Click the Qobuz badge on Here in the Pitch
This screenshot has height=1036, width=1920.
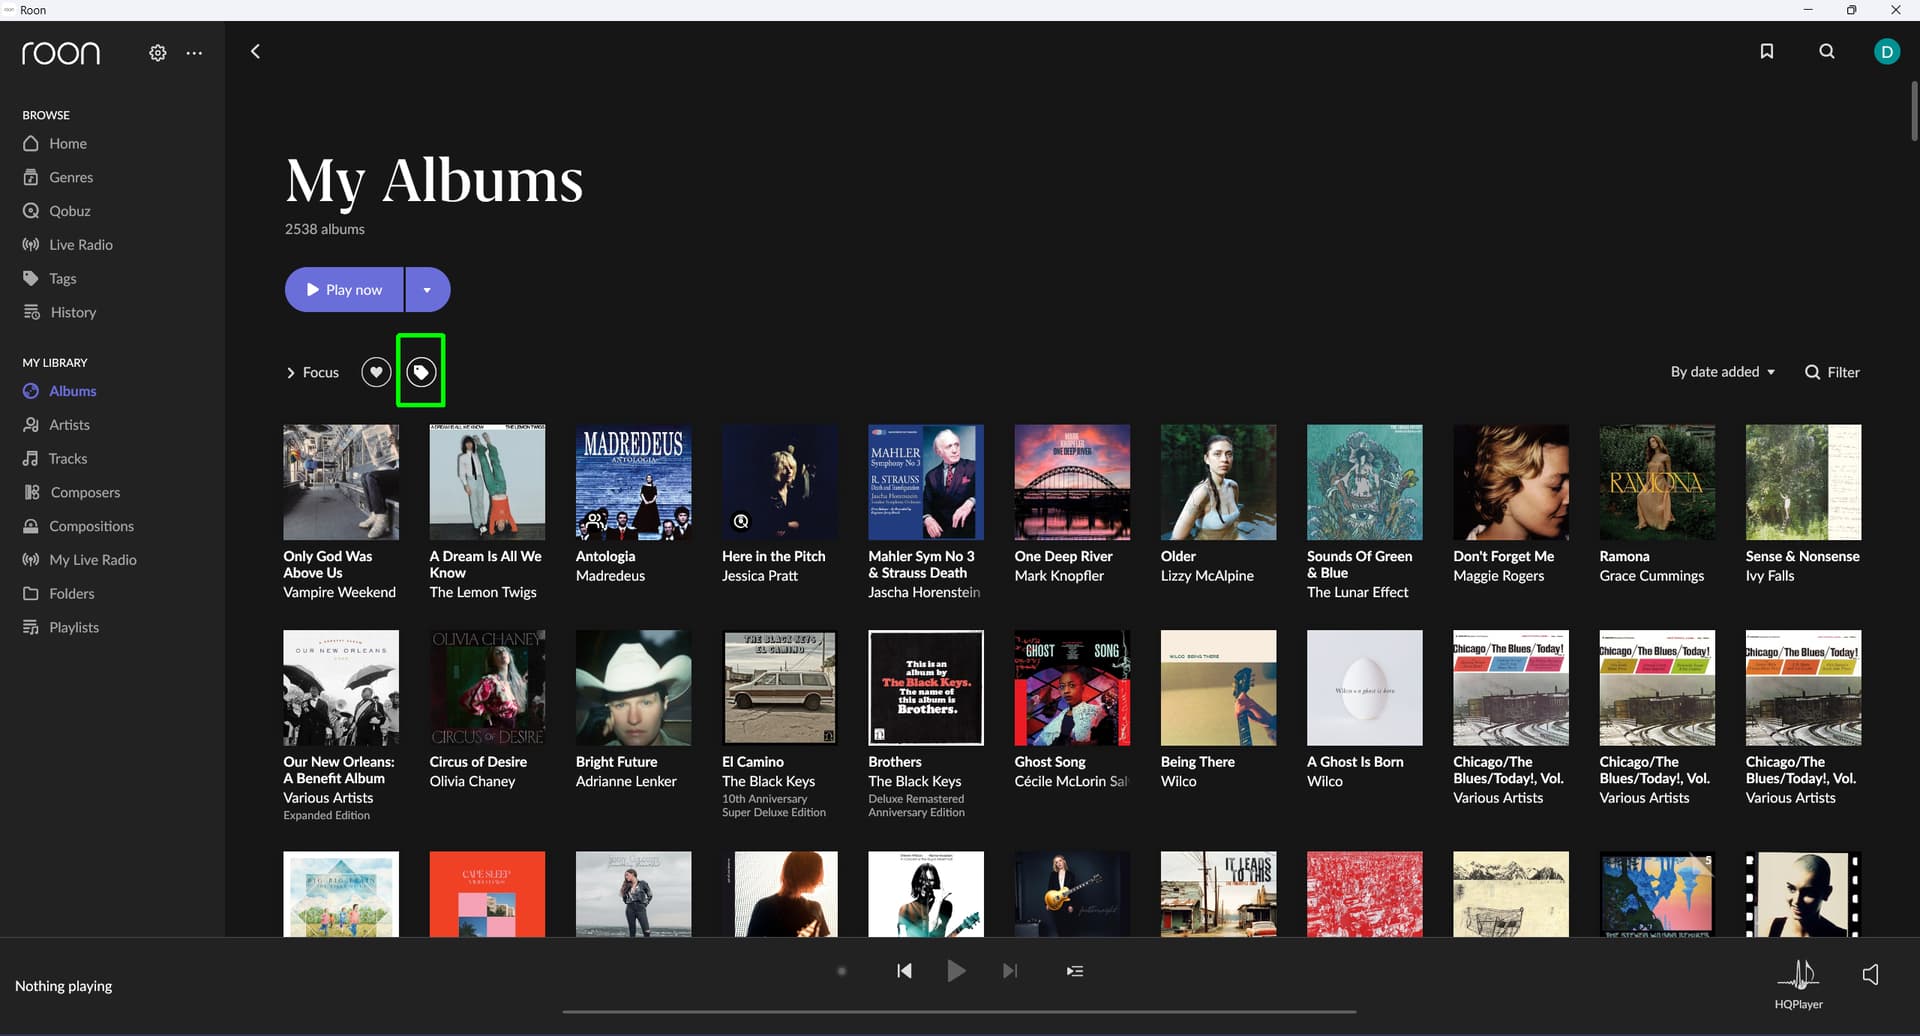(x=741, y=521)
